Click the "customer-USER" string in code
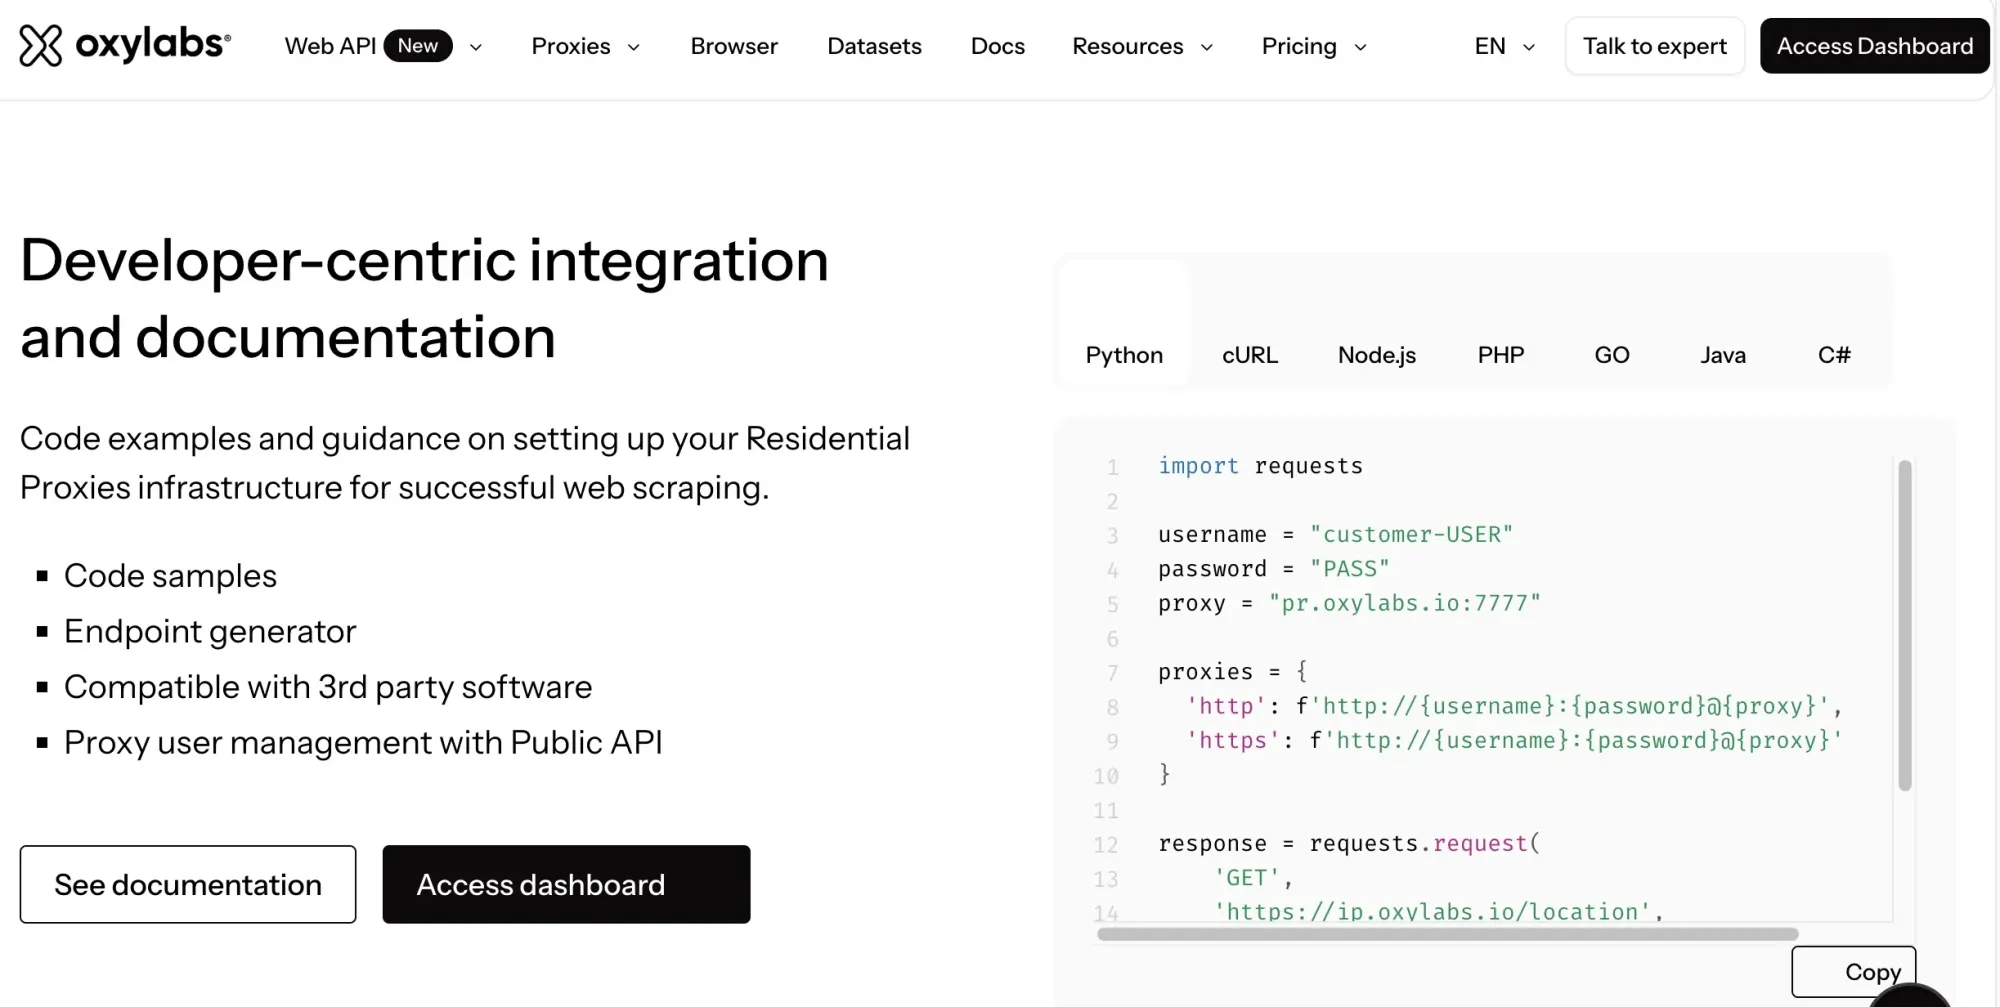 click(x=1411, y=534)
